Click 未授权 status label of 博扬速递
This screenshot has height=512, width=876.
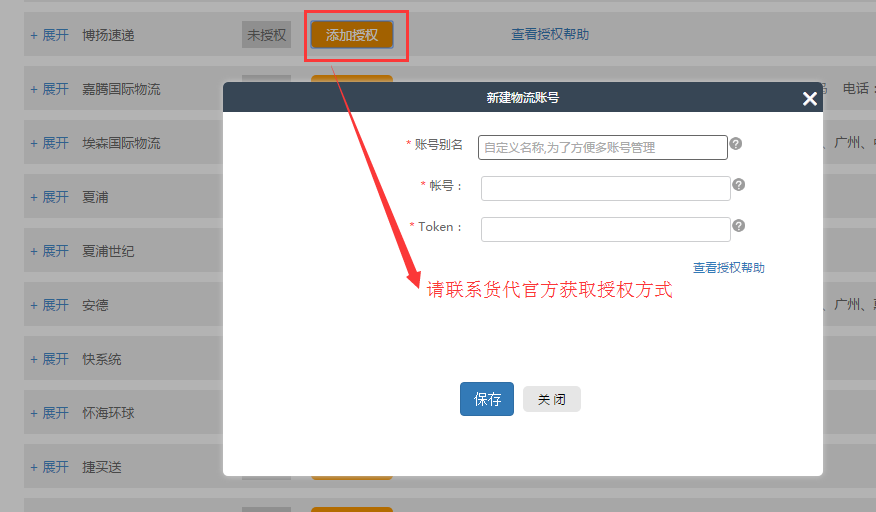[x=266, y=35]
